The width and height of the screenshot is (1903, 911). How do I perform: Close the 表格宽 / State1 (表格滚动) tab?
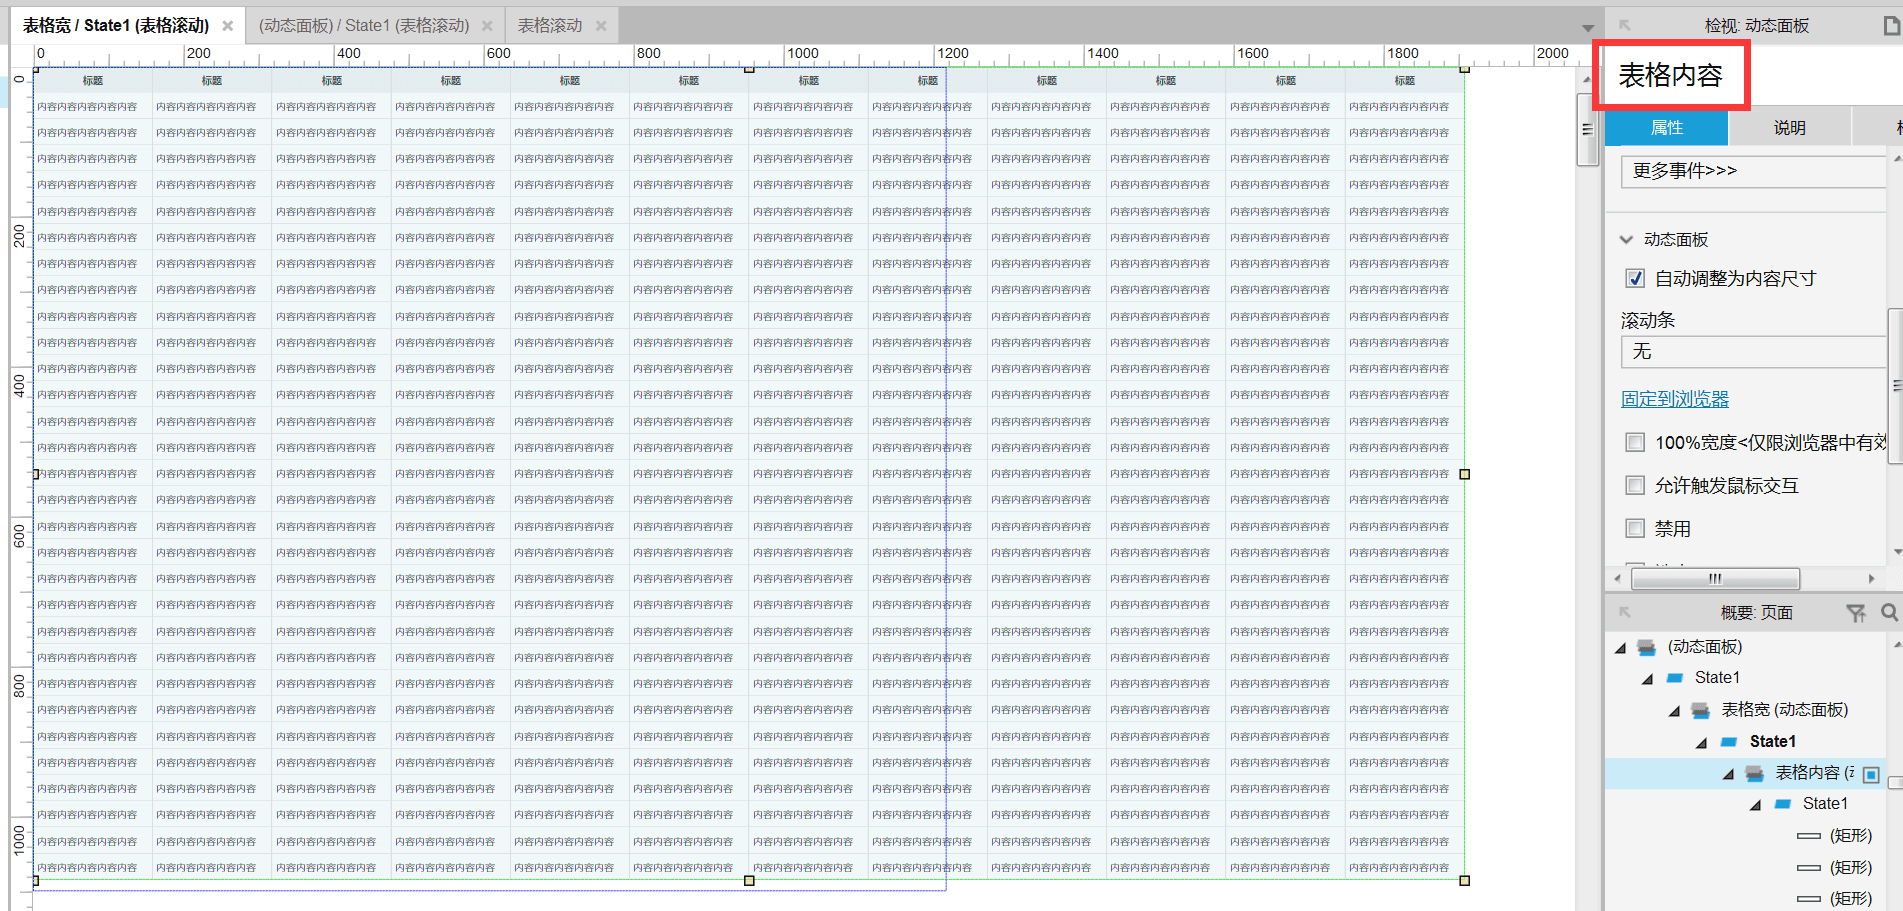pyautogui.click(x=228, y=26)
